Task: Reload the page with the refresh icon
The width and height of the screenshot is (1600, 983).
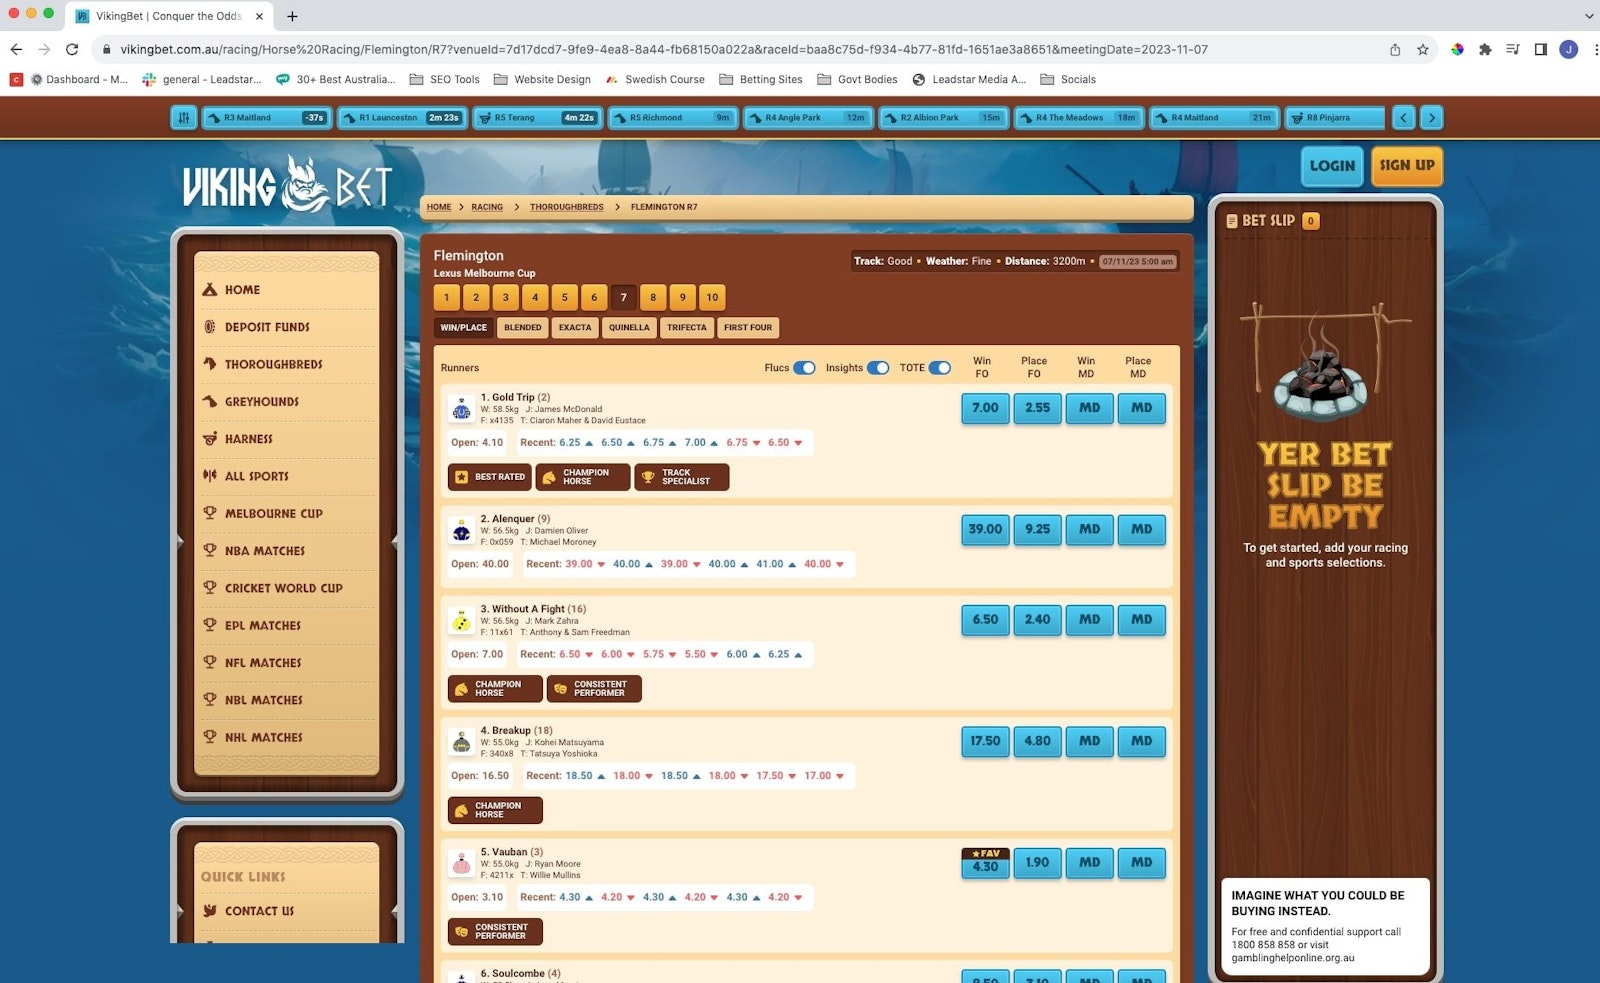Action: point(72,49)
